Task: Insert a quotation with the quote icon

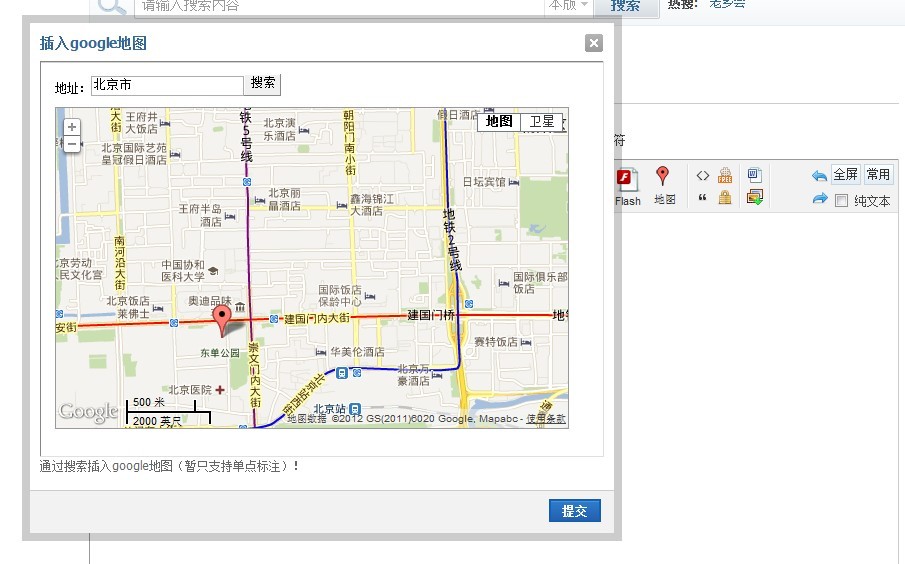Action: [702, 199]
